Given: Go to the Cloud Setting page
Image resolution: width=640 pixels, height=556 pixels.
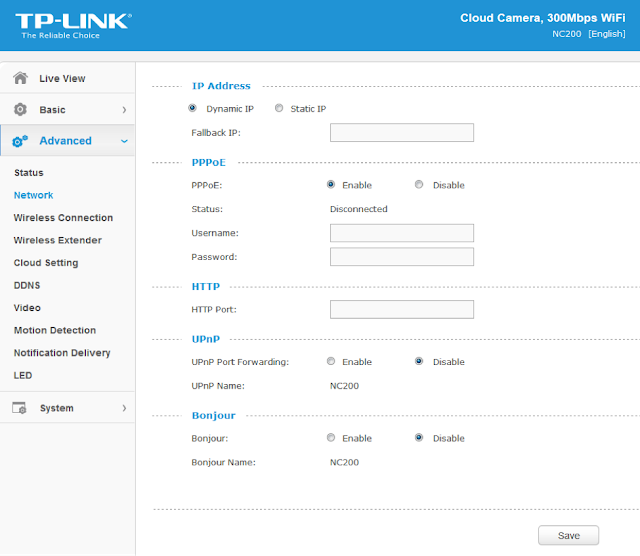Looking at the screenshot, I should click(x=46, y=263).
